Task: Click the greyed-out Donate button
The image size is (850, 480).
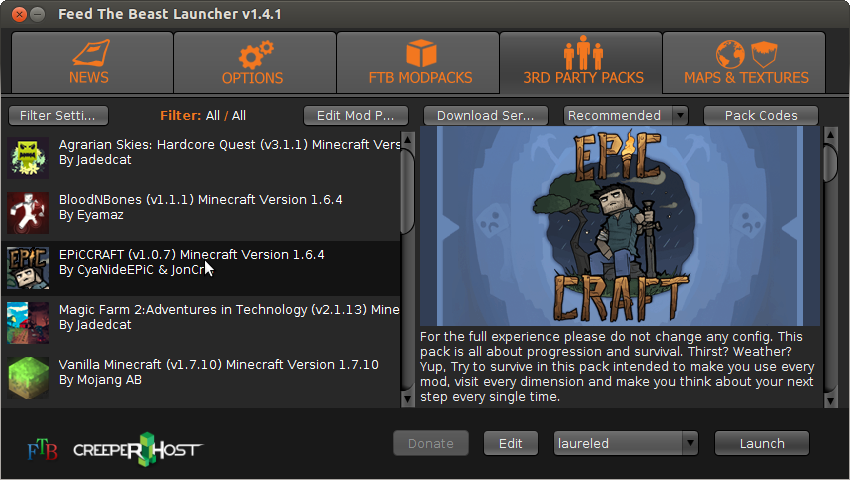Action: tap(431, 444)
